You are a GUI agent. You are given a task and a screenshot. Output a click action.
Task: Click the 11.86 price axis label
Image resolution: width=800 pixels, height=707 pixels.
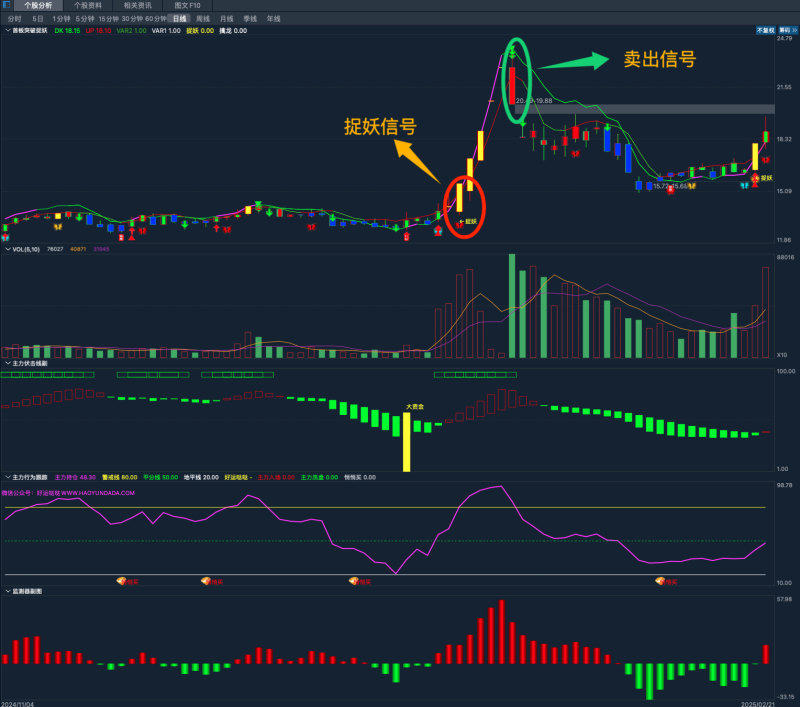[784, 240]
